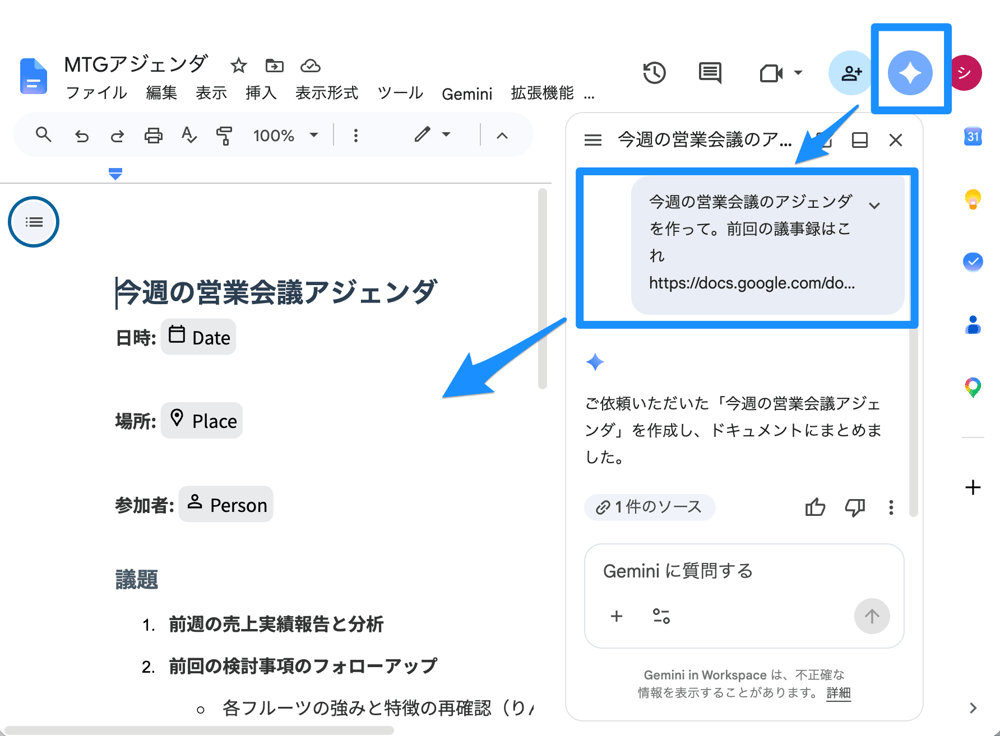The image size is (1000, 736).
Task: Open version history clock icon
Action: coord(654,73)
